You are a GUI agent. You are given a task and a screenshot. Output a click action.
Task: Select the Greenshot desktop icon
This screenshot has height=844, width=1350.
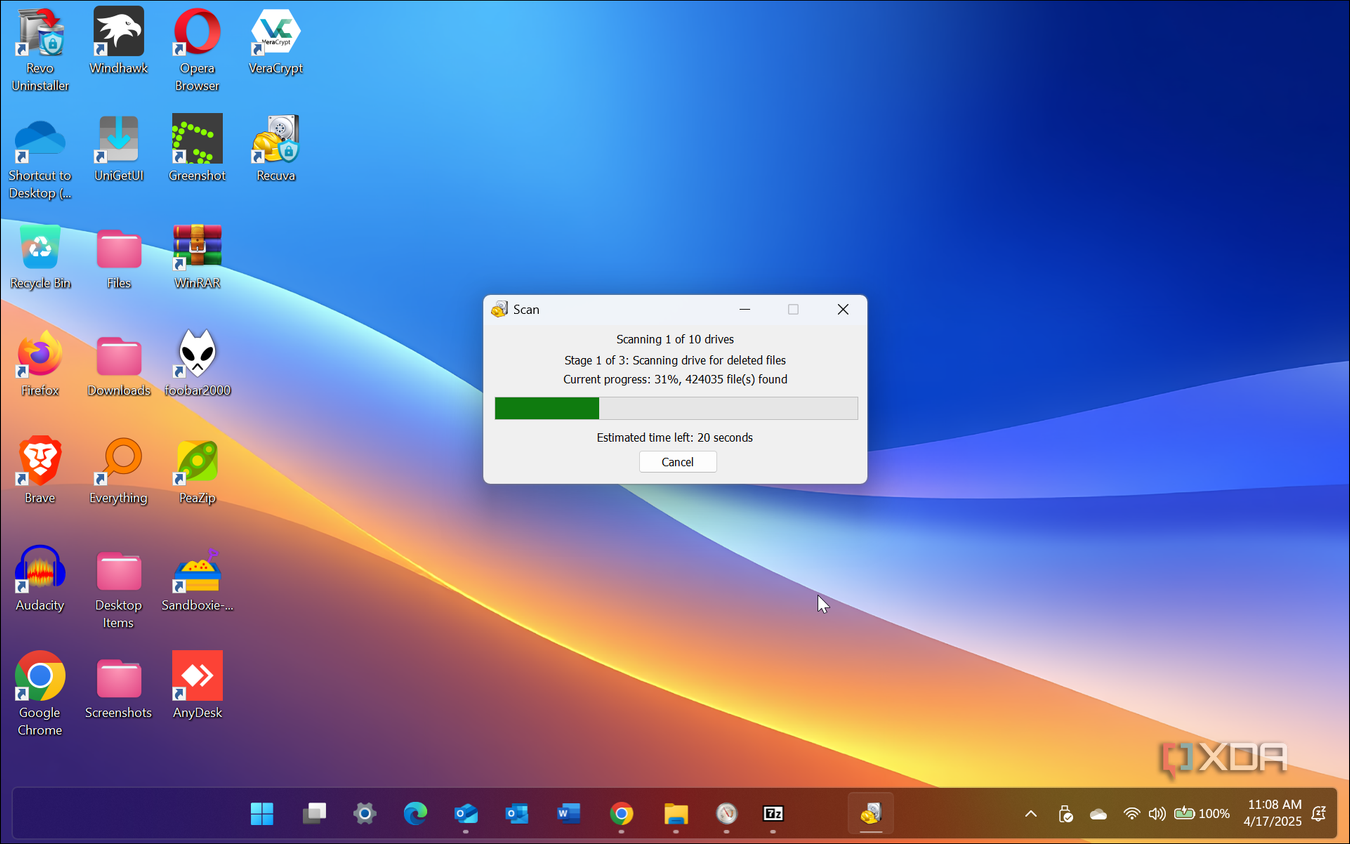pyautogui.click(x=197, y=149)
